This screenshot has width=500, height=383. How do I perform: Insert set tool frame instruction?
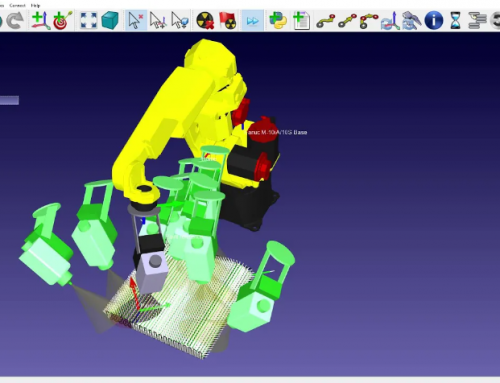[412, 21]
